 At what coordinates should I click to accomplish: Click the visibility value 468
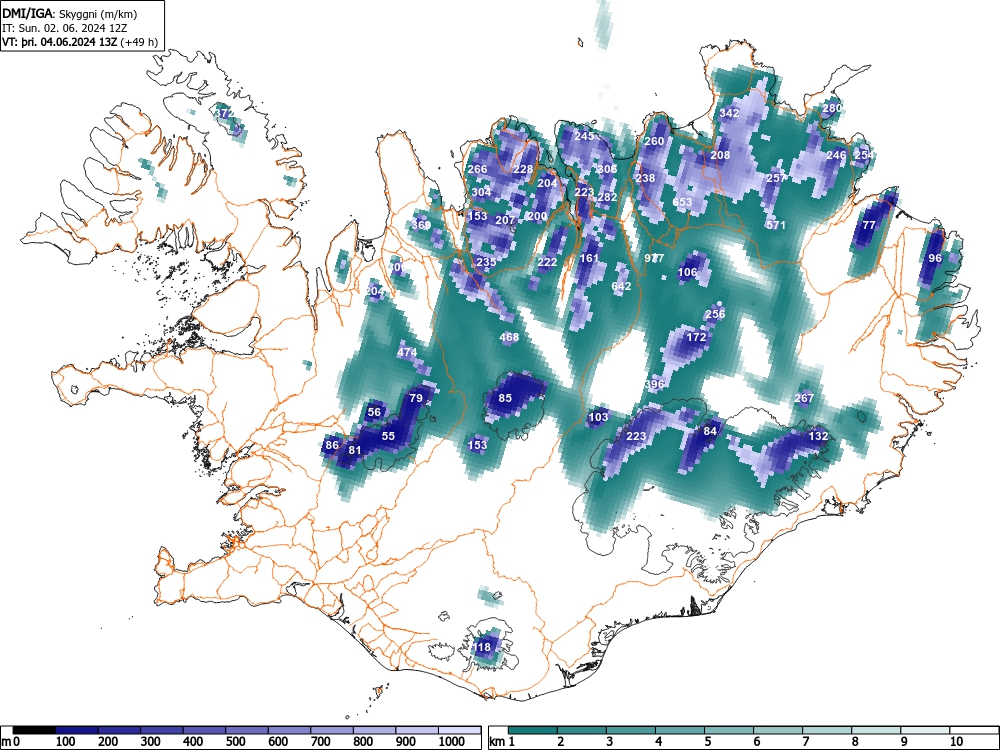point(510,337)
